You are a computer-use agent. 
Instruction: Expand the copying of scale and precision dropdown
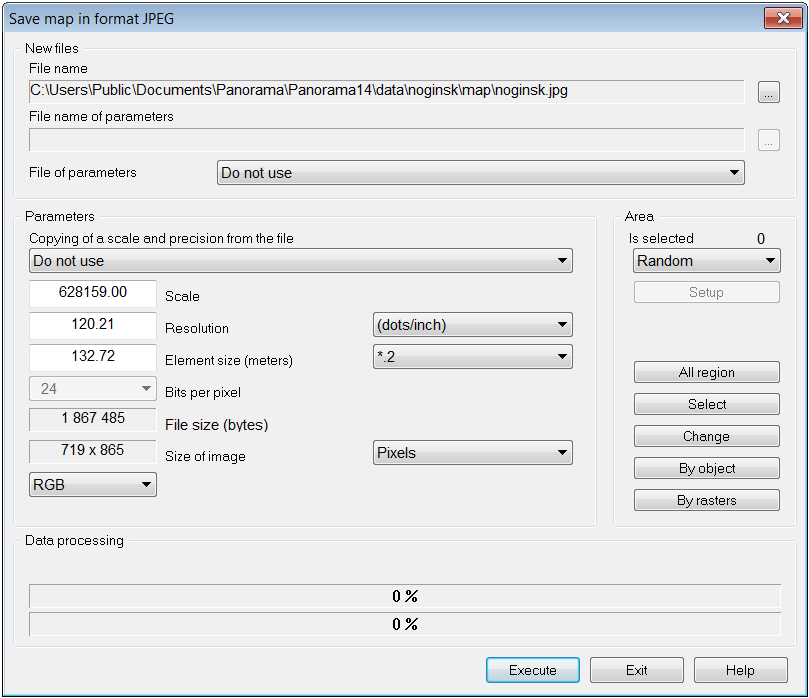click(x=300, y=261)
